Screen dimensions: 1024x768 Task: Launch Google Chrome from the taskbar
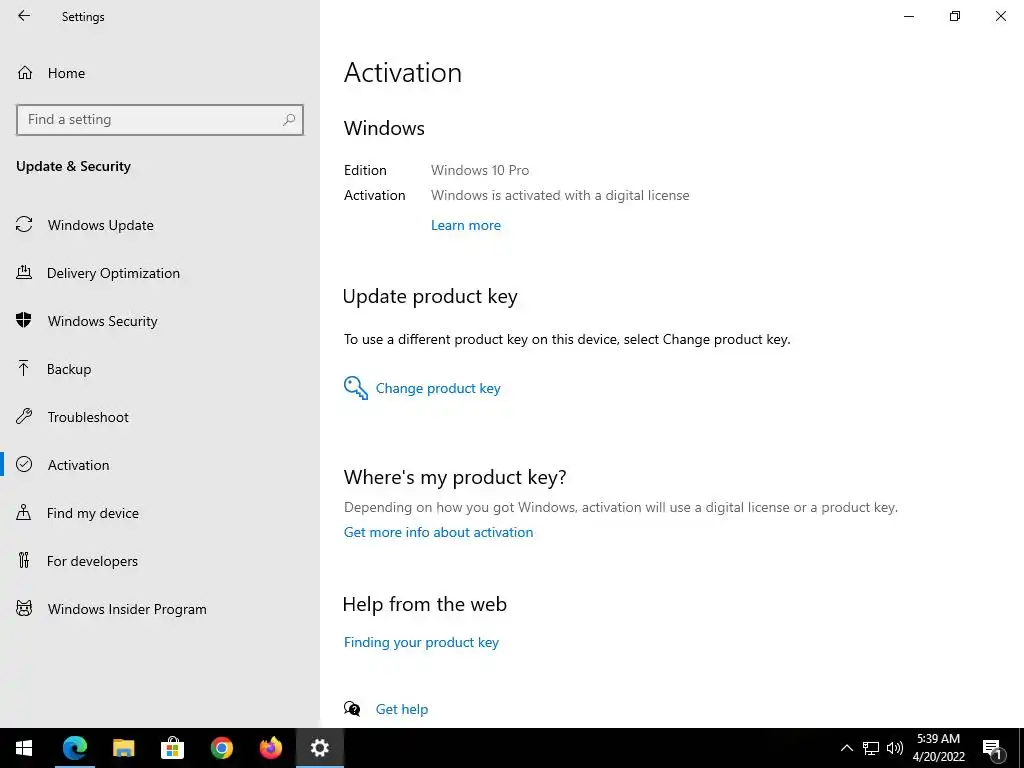tap(221, 748)
